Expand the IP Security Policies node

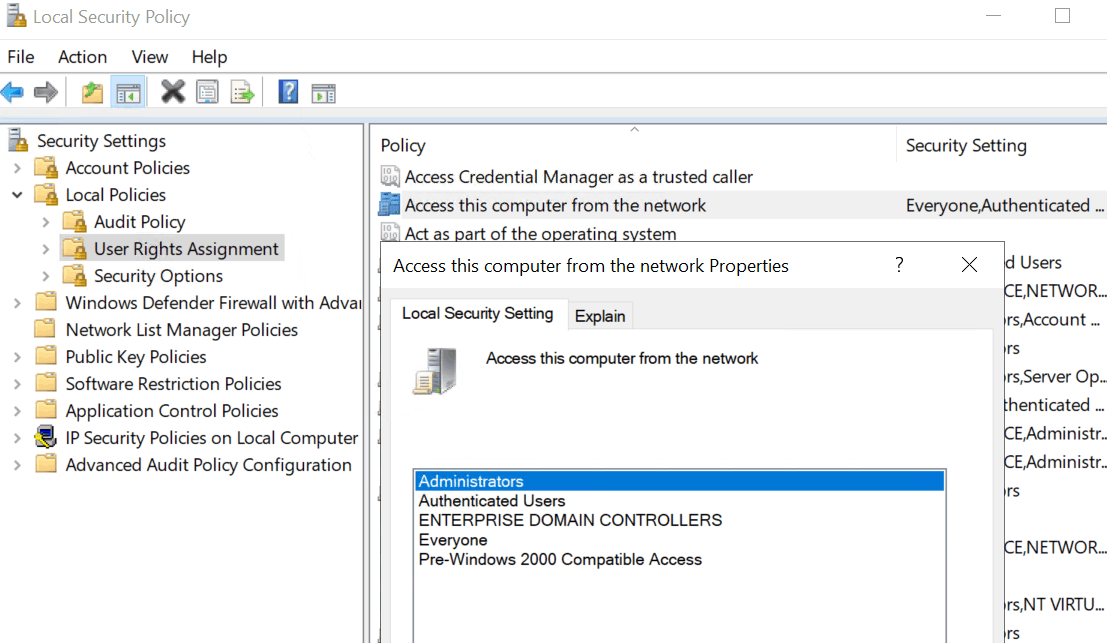pos(18,438)
